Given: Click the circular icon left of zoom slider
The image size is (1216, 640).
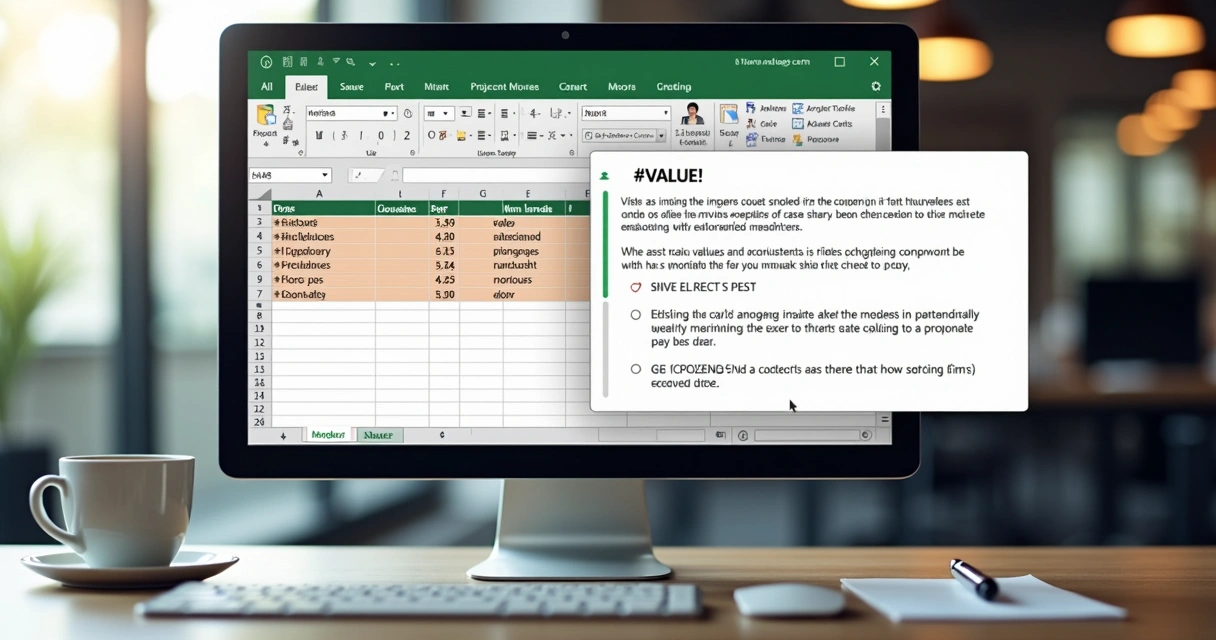Looking at the screenshot, I should coord(742,435).
